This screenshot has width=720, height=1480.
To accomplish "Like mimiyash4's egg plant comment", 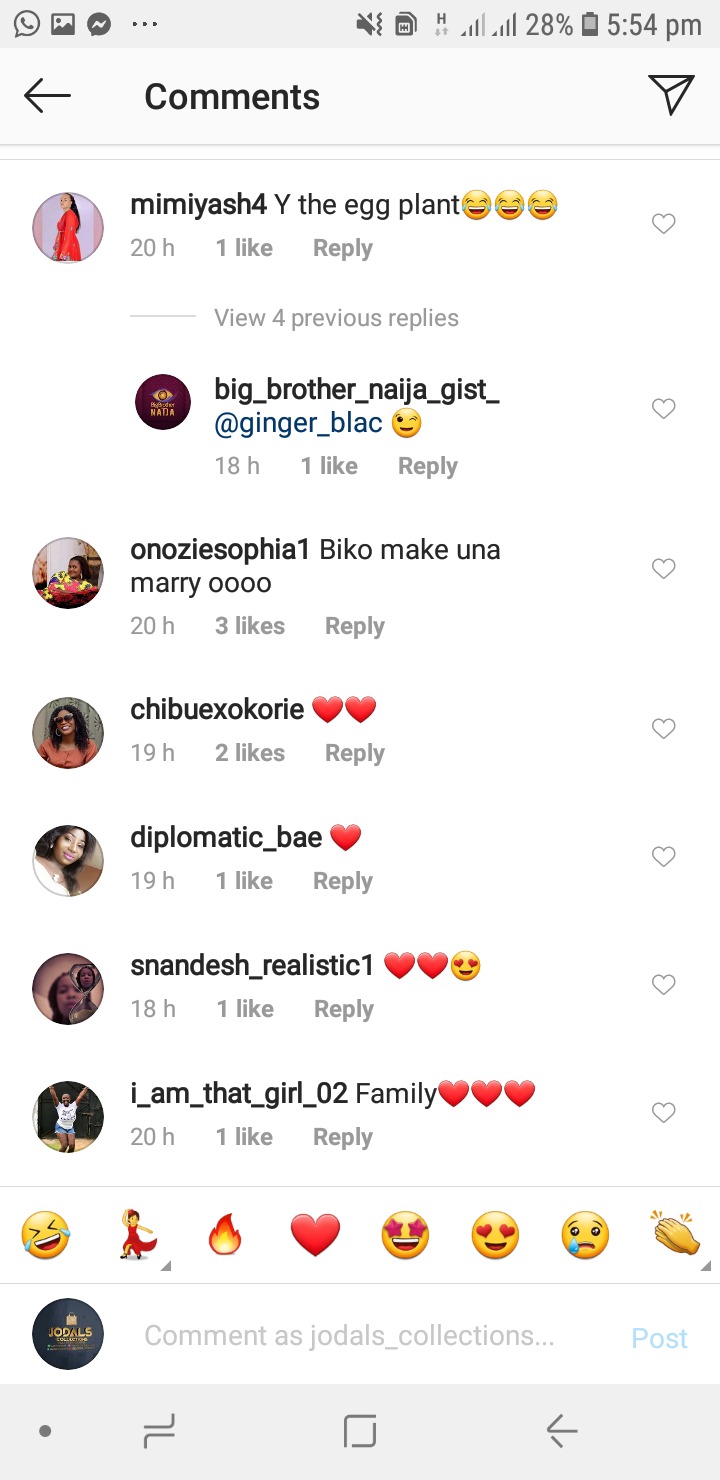I will coord(663,224).
